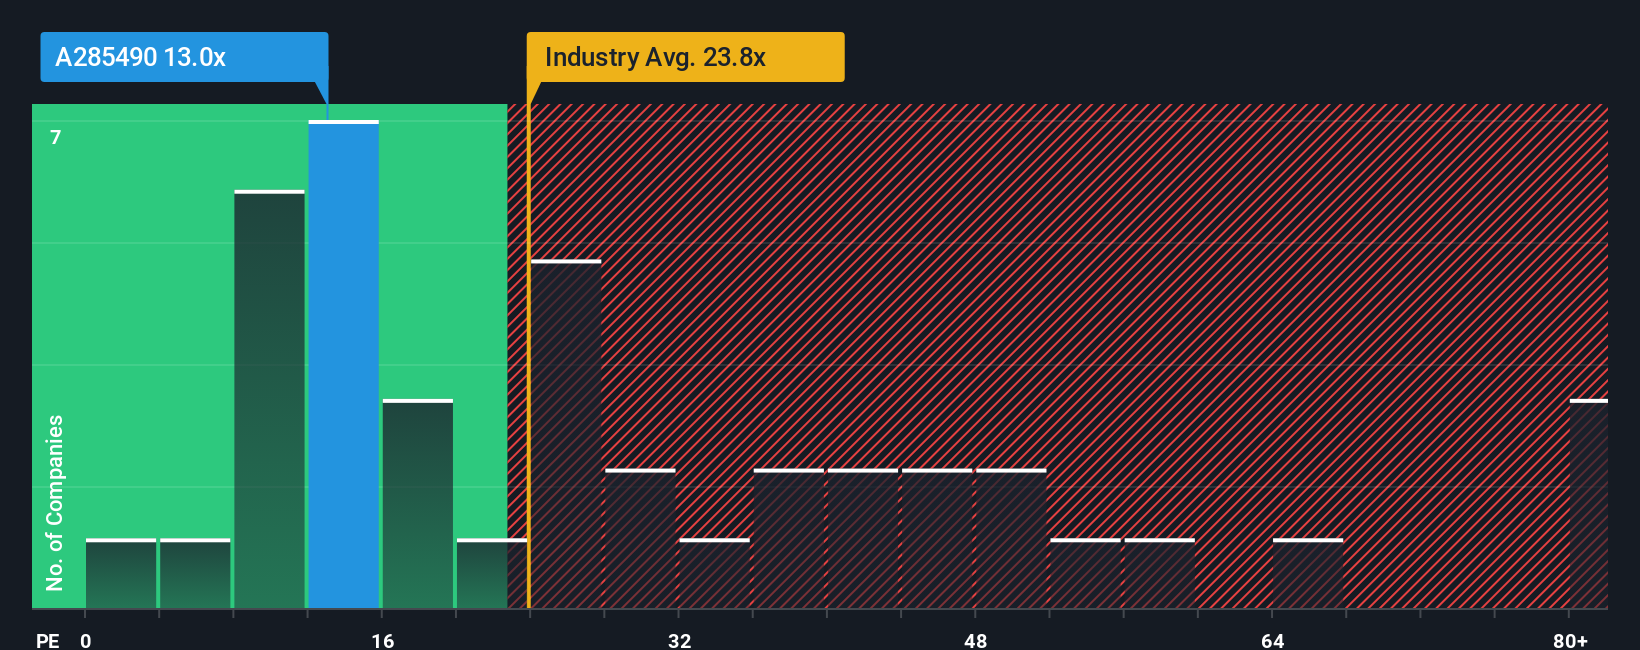Click the Industry Avg. 23.8x label
The height and width of the screenshot is (650, 1640).
click(686, 57)
